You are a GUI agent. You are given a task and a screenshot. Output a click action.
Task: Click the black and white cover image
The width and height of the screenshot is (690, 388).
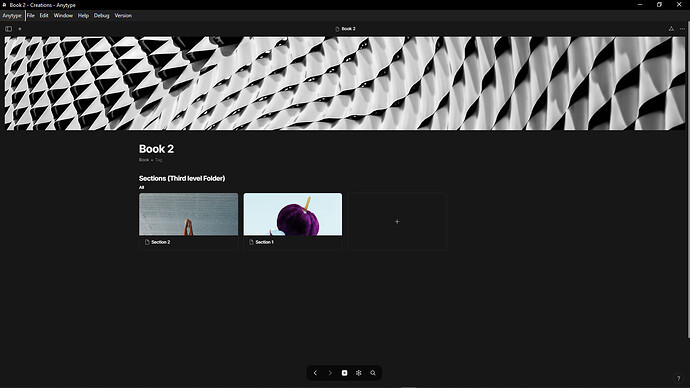tap(345, 83)
